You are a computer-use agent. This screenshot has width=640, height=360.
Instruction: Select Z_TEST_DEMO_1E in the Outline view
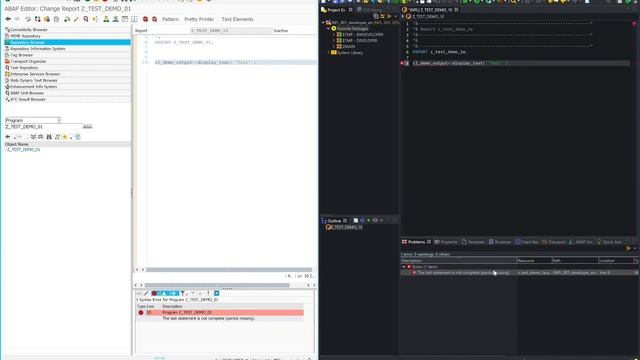coord(344,227)
